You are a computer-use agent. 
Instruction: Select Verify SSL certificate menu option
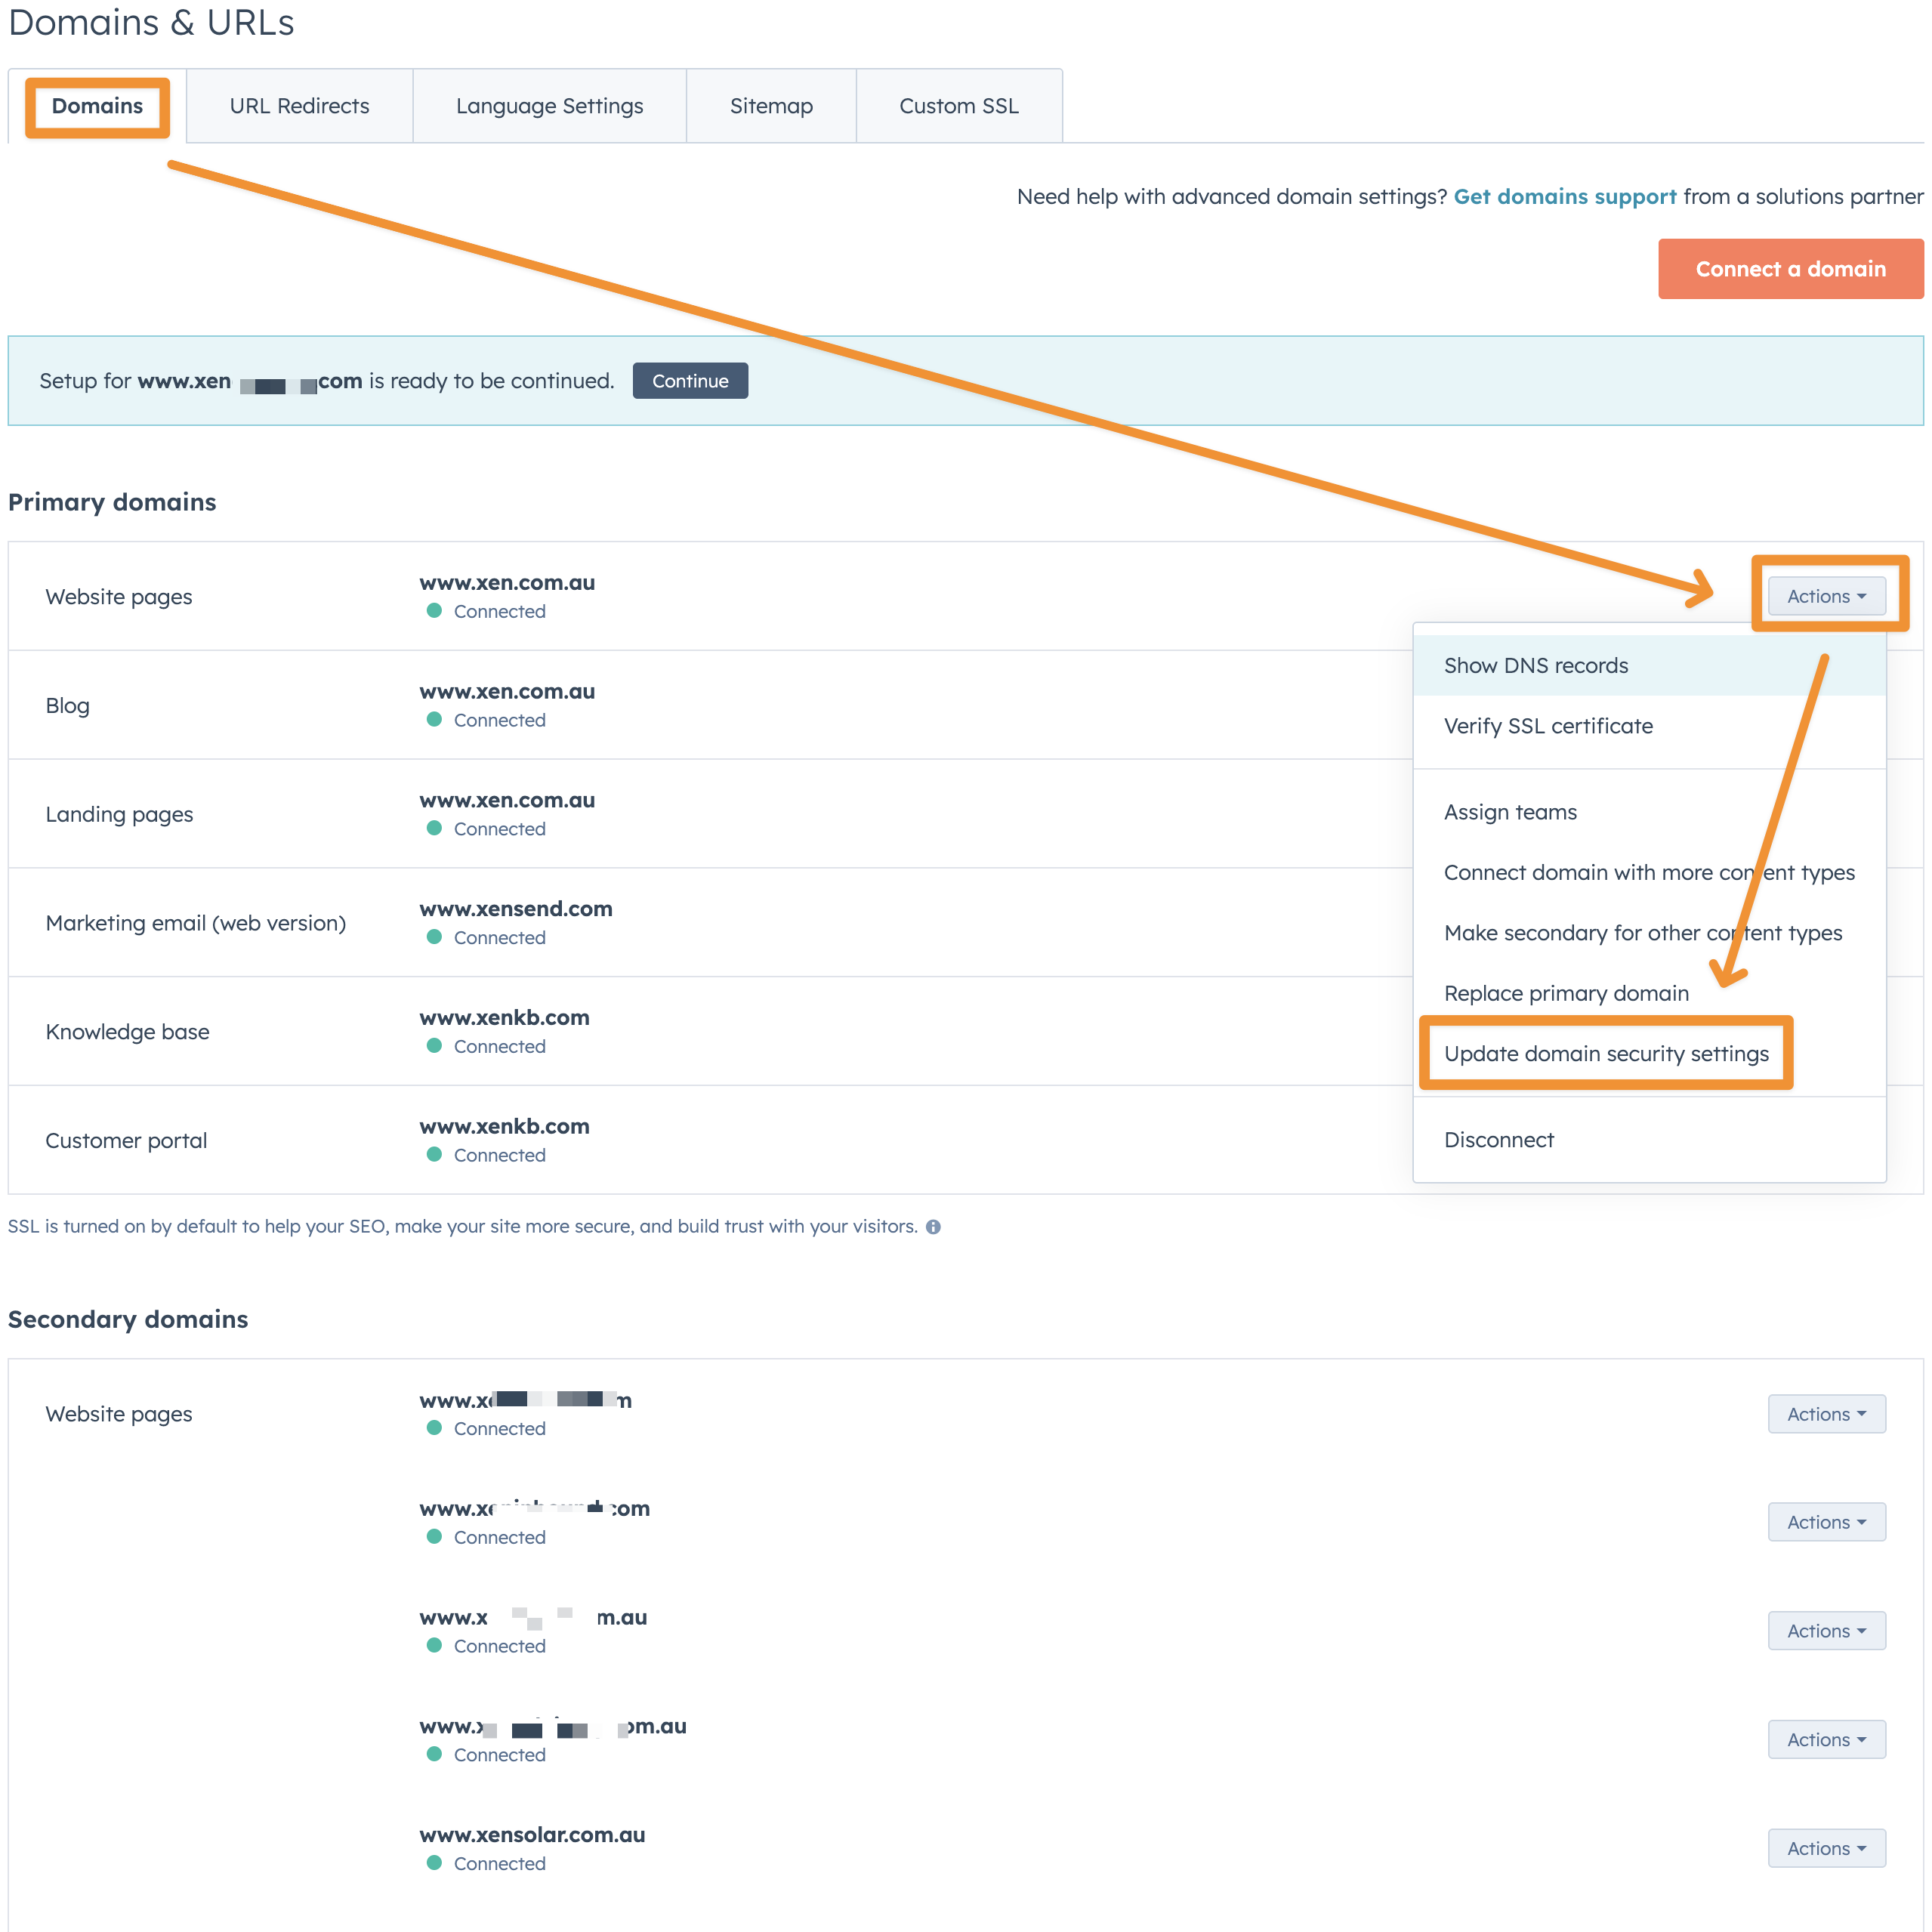tap(1548, 726)
